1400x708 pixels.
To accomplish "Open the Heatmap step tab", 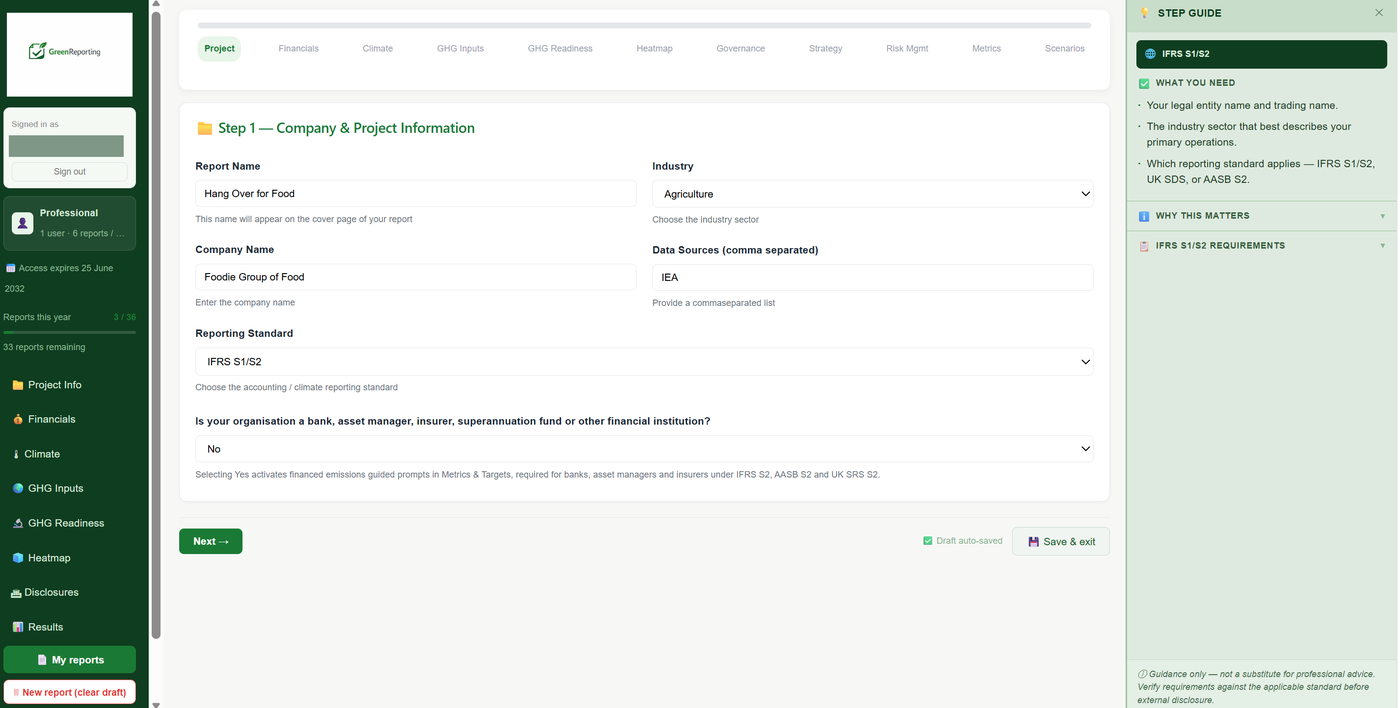I will click(x=655, y=48).
